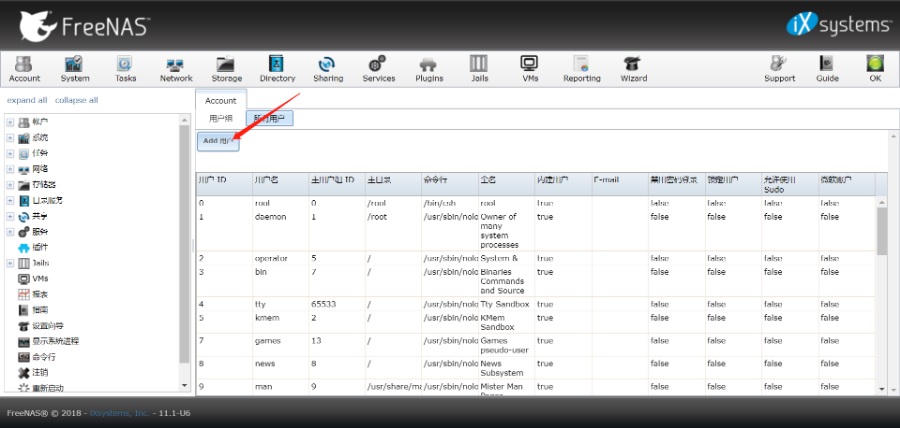
Task: Go to Network in the toolbar
Action: (176, 69)
